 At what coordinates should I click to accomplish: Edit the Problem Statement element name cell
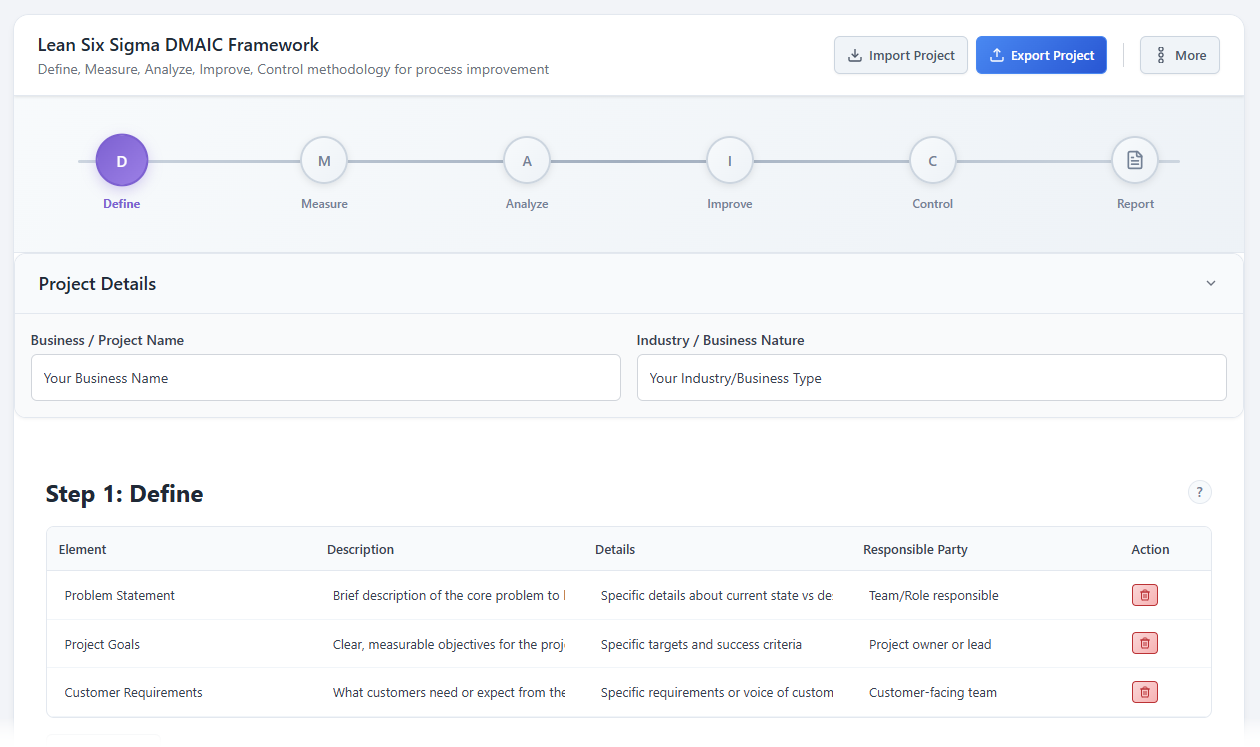tap(180, 595)
